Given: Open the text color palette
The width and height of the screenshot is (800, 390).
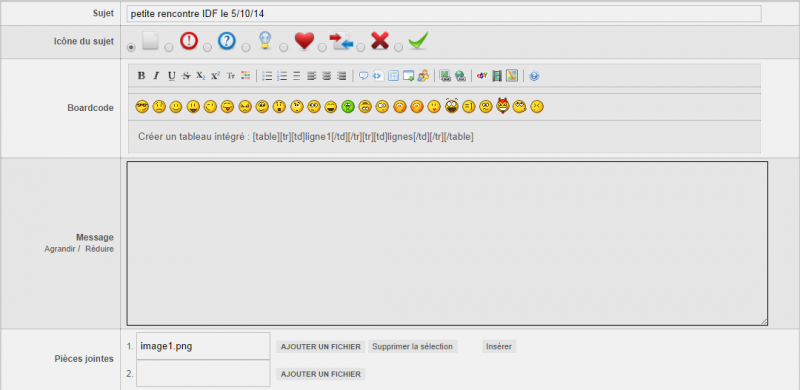Looking at the screenshot, I should coord(245,76).
